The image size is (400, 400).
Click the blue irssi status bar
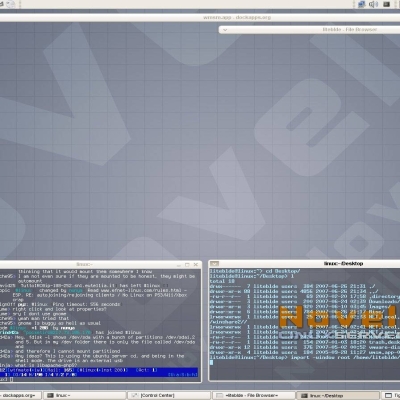(x=99, y=372)
